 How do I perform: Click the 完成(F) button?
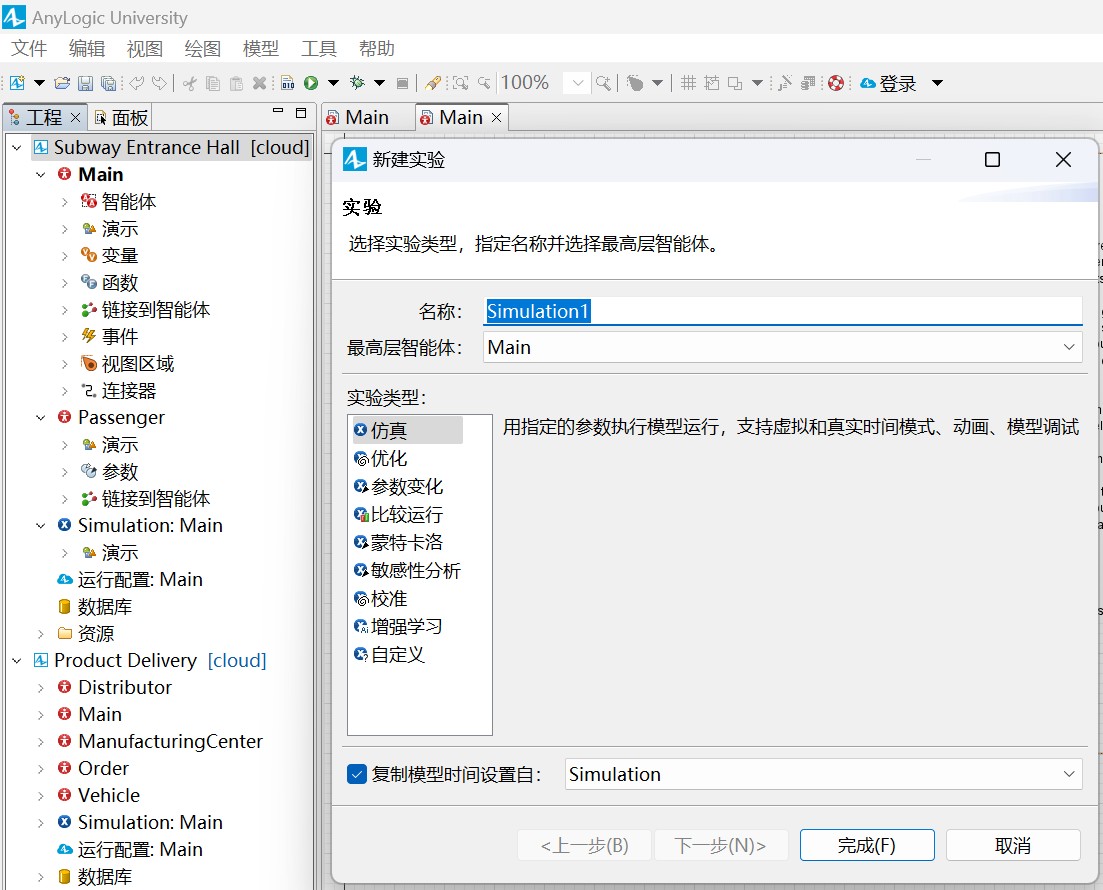coord(866,845)
